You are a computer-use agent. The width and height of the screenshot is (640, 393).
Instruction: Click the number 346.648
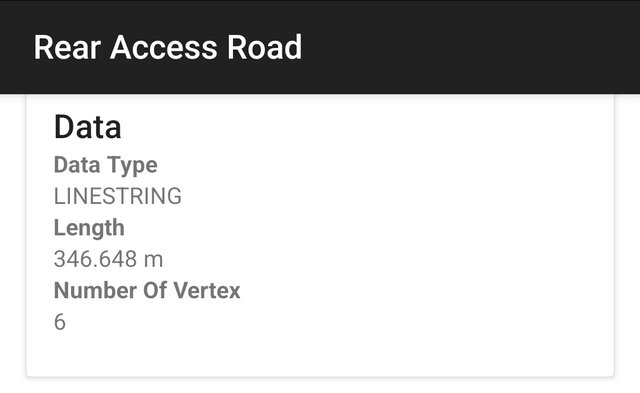[95, 259]
